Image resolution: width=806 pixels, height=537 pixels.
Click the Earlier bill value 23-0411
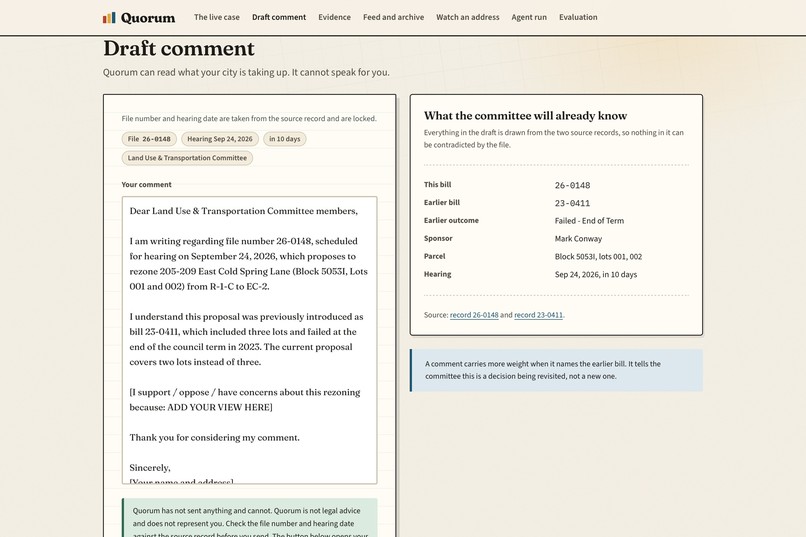click(x=572, y=203)
